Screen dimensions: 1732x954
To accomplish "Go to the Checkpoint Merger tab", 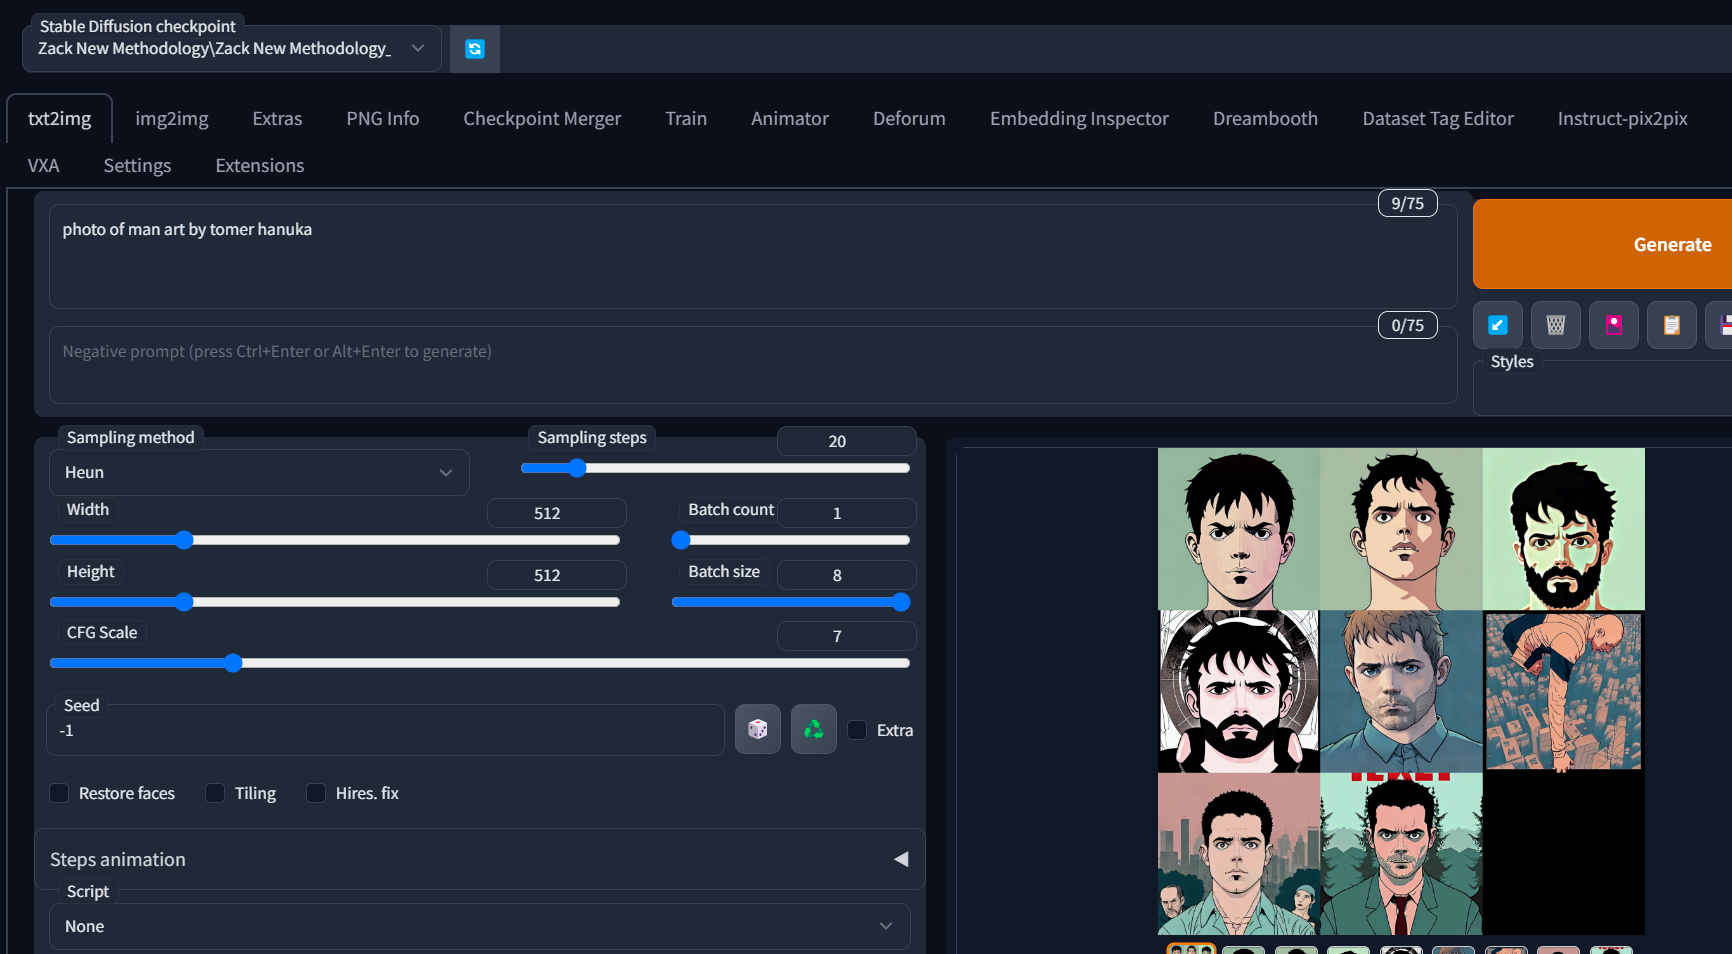I will click(542, 119).
